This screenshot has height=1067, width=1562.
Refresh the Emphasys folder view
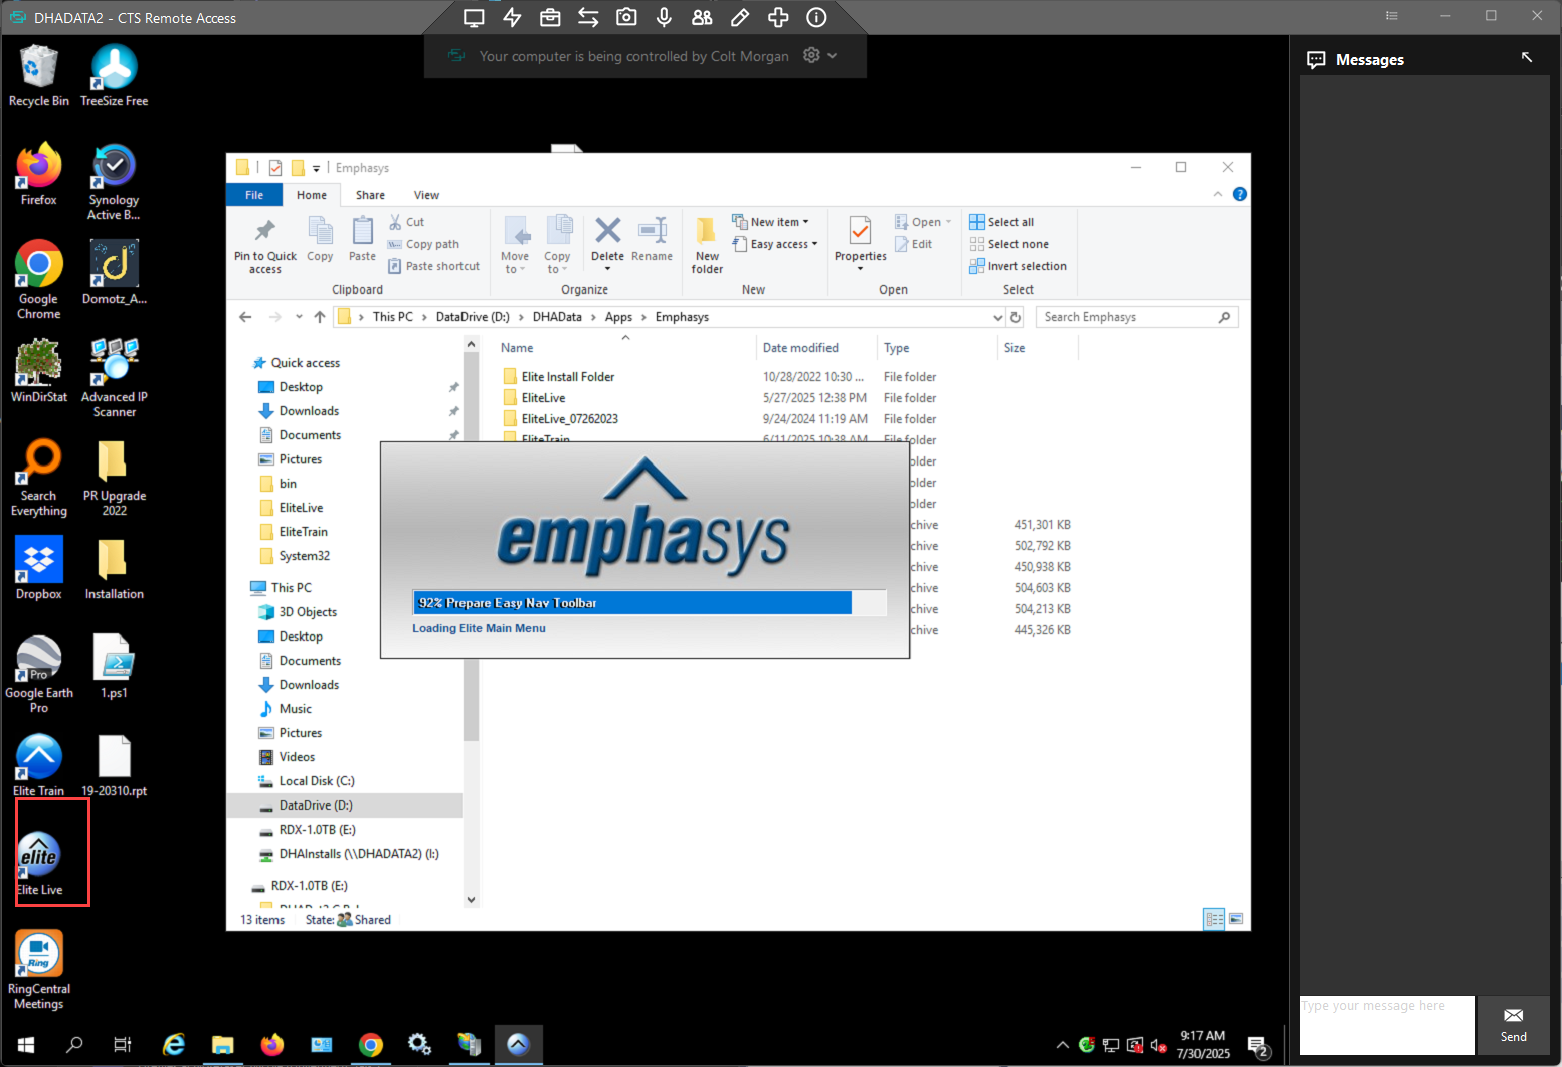1016,317
